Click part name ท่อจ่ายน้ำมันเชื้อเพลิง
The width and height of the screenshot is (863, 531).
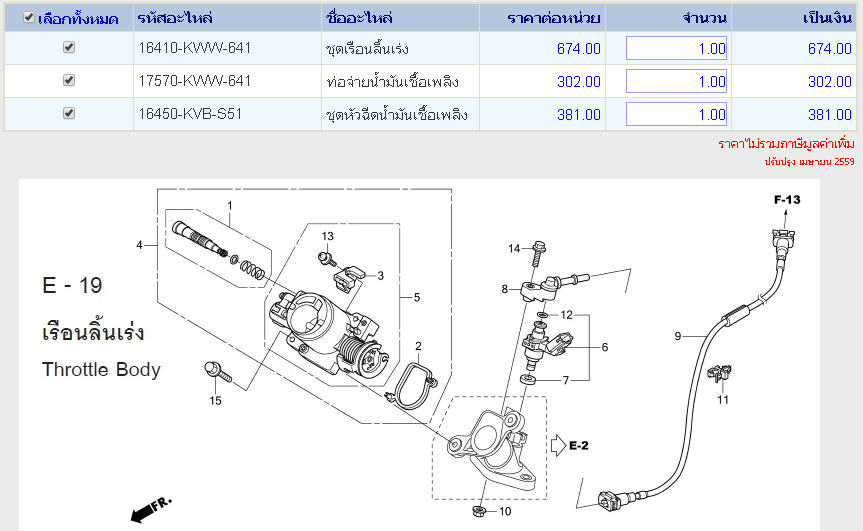392,81
